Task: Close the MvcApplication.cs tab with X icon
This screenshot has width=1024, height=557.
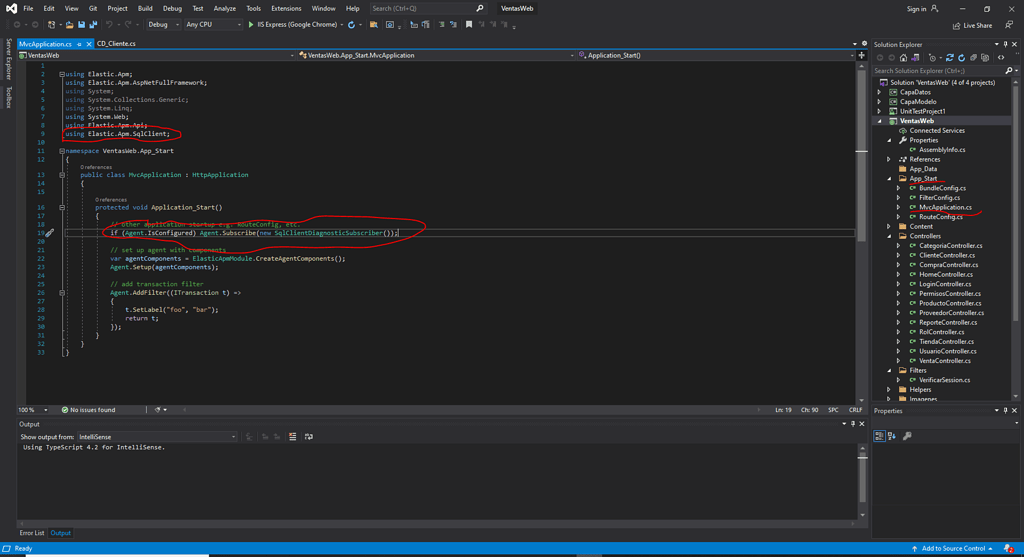Action: pyautogui.click(x=89, y=44)
